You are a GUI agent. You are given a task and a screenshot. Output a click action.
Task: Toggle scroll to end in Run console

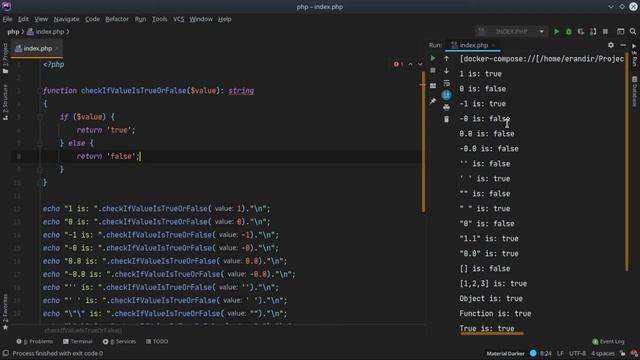coord(447,95)
